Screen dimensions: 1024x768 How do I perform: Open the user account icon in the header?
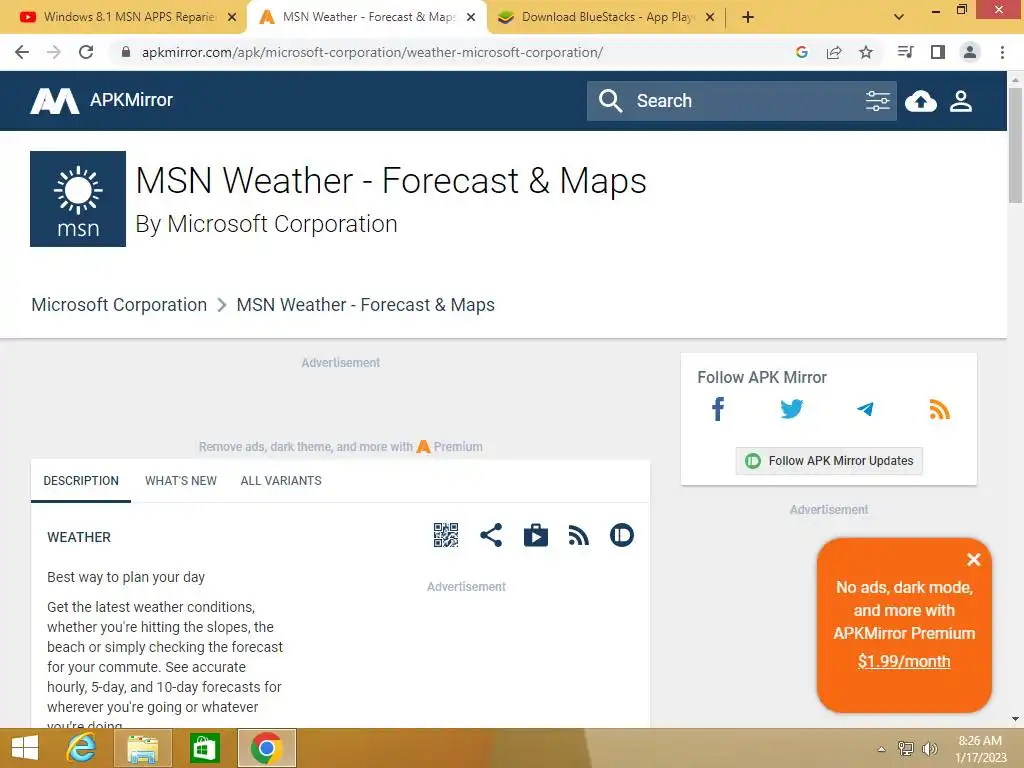pyautogui.click(x=961, y=101)
